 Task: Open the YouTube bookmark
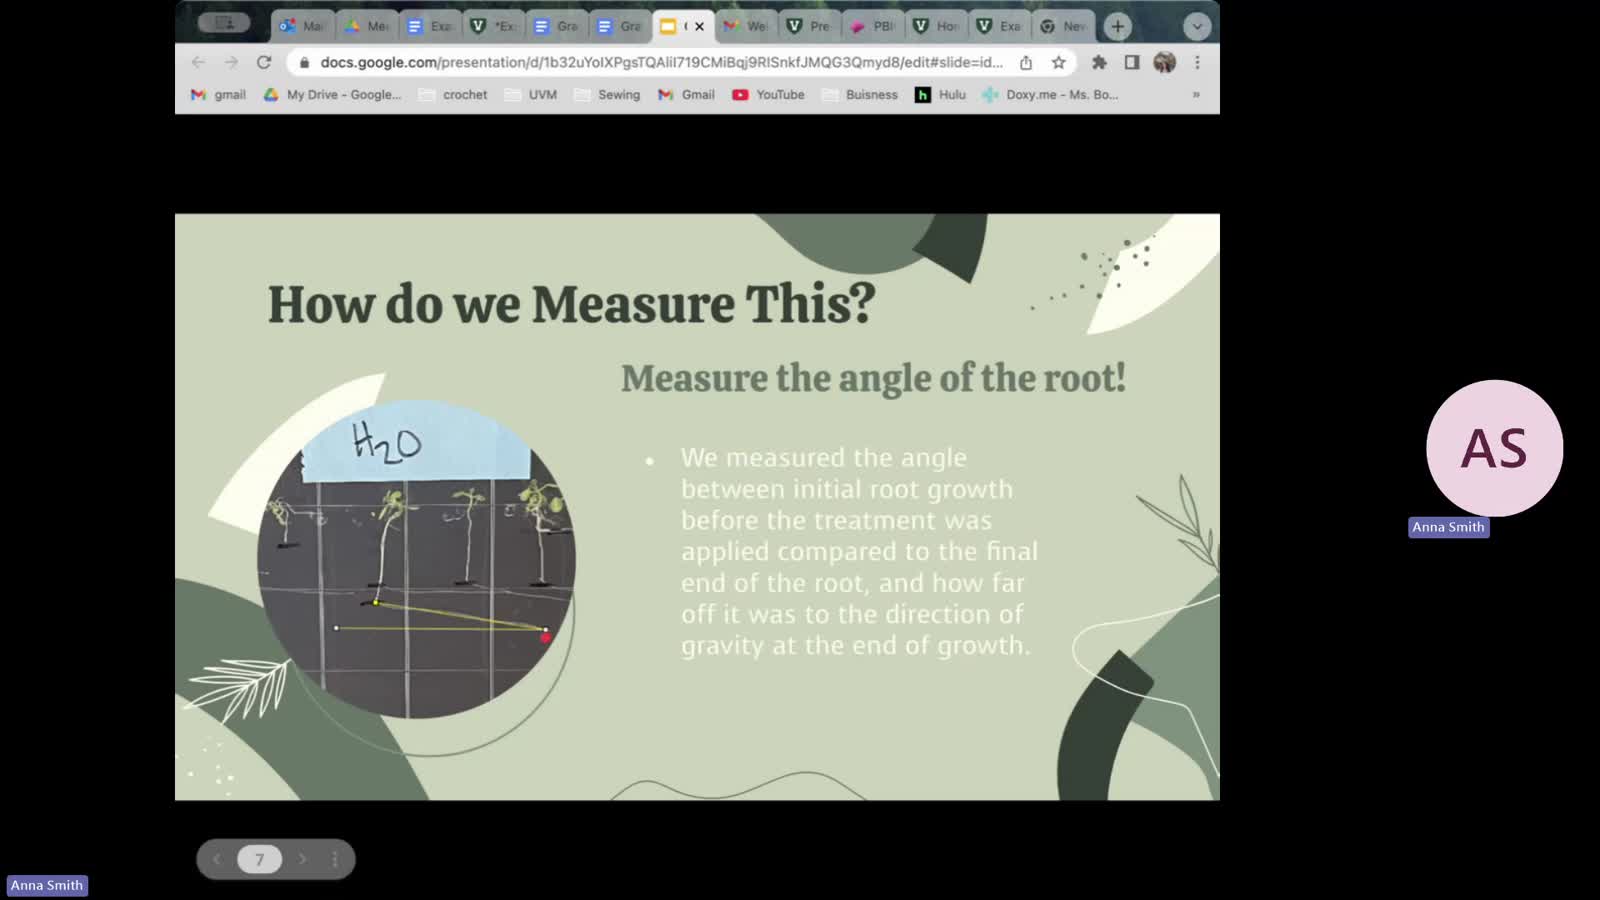point(768,95)
